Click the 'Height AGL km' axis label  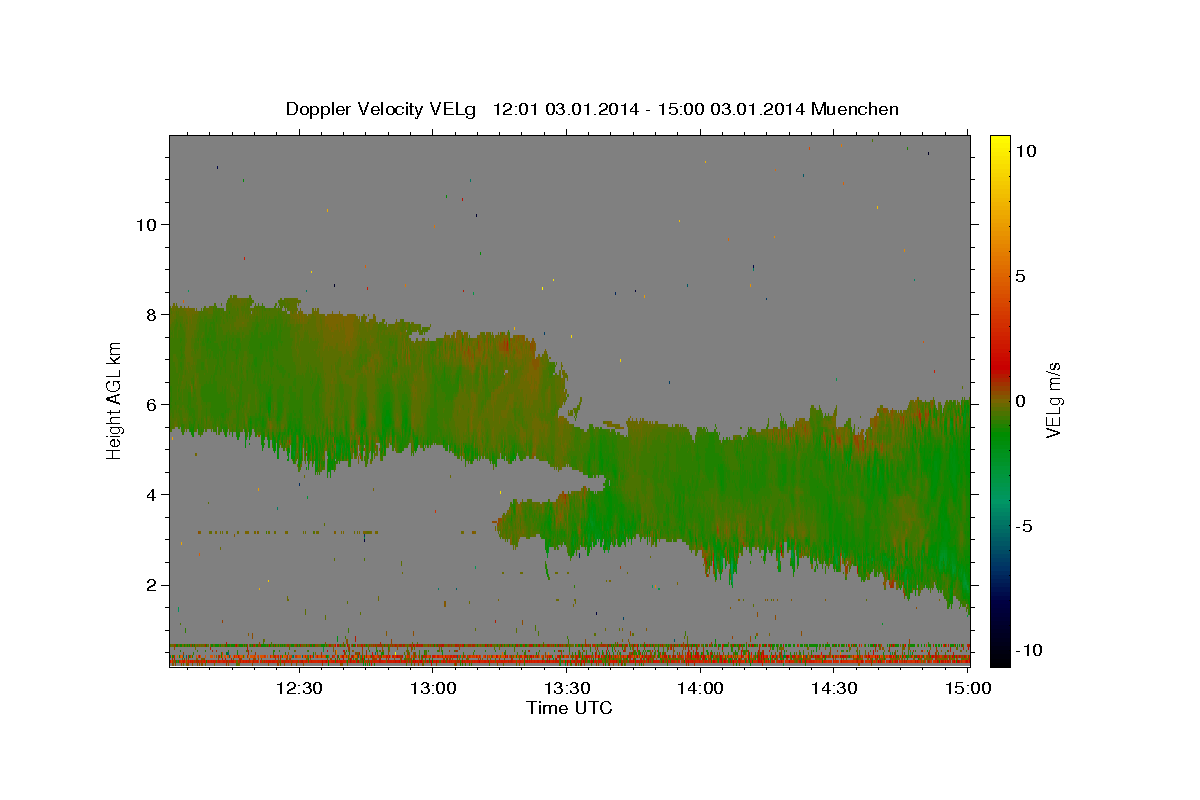(115, 401)
